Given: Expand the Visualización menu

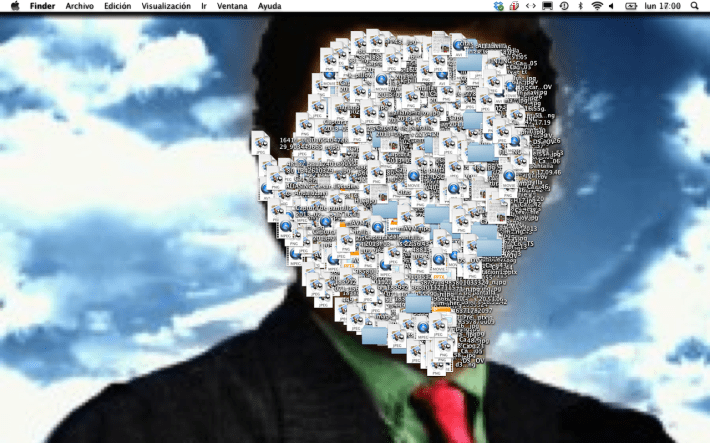Looking at the screenshot, I should [x=166, y=6].
